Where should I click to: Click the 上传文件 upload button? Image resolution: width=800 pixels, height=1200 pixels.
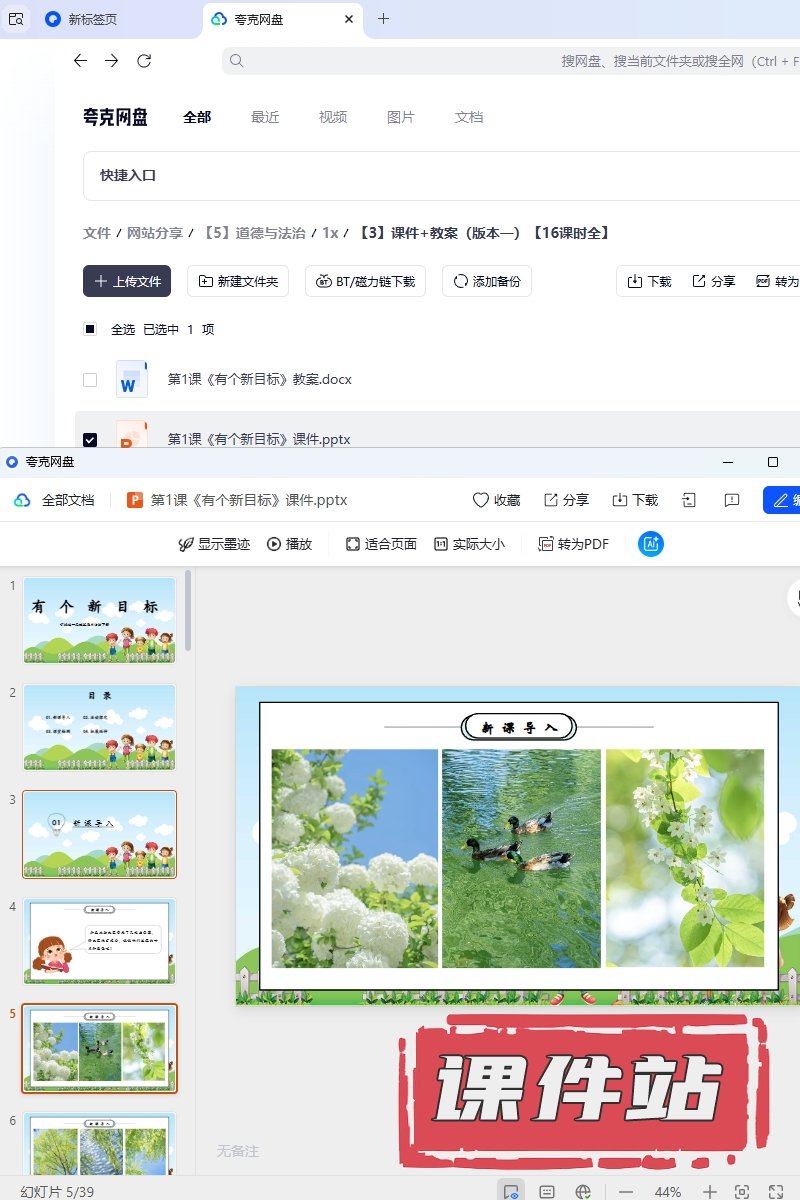pyautogui.click(x=127, y=282)
